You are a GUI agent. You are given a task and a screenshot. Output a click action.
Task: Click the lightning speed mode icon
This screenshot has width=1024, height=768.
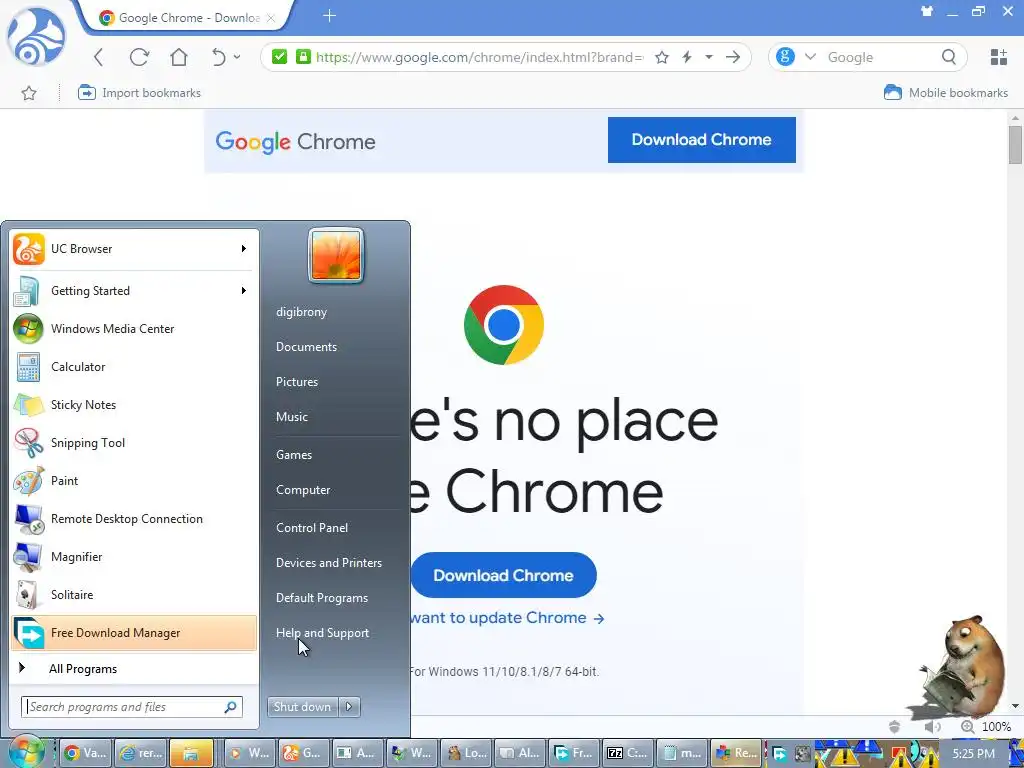687,57
